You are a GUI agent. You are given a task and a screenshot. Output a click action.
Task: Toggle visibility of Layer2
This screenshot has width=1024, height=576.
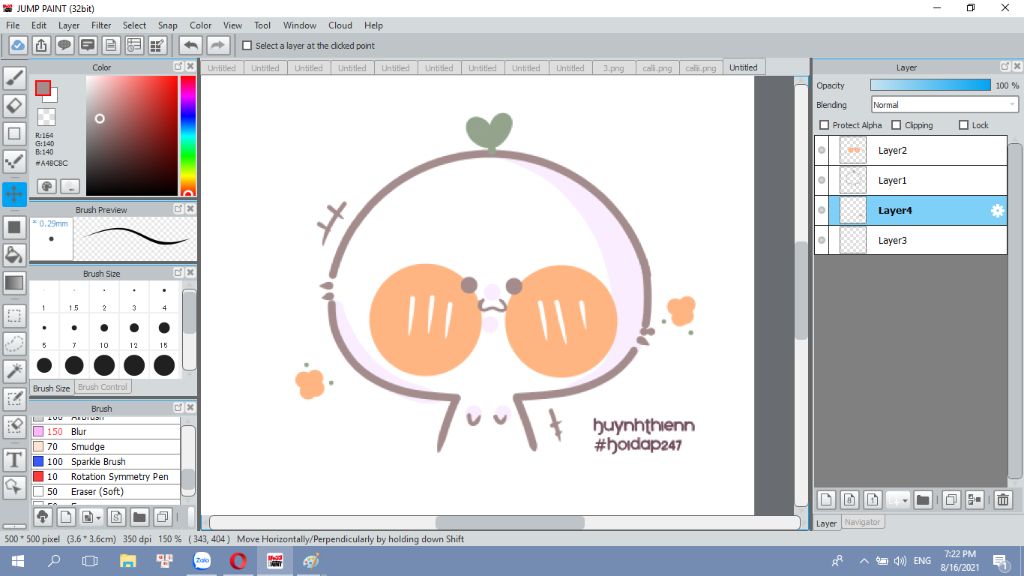tap(822, 150)
